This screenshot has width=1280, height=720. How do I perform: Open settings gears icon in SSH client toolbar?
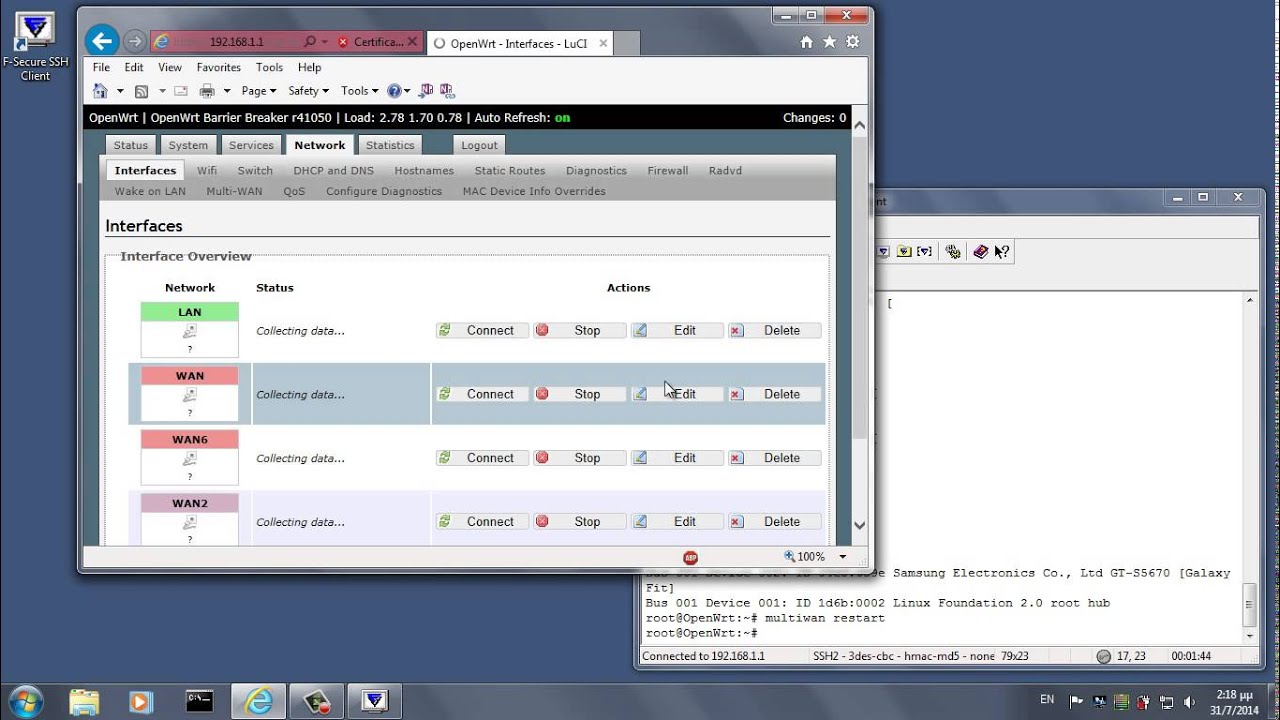coord(953,252)
